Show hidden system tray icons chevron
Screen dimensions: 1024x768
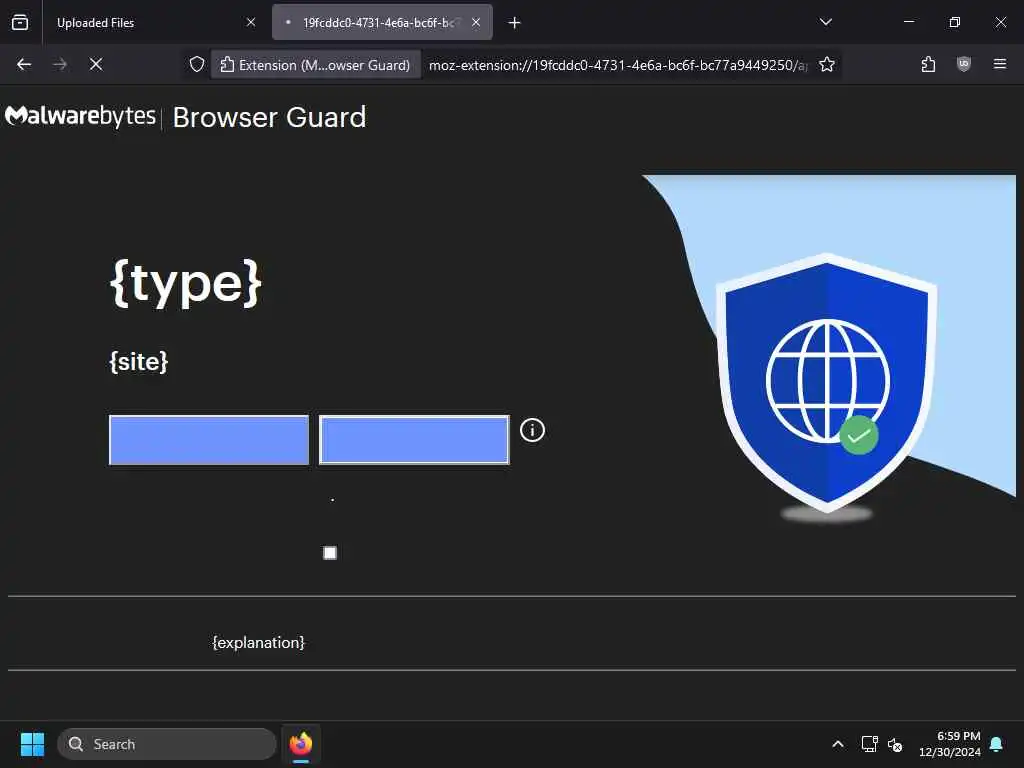[838, 744]
